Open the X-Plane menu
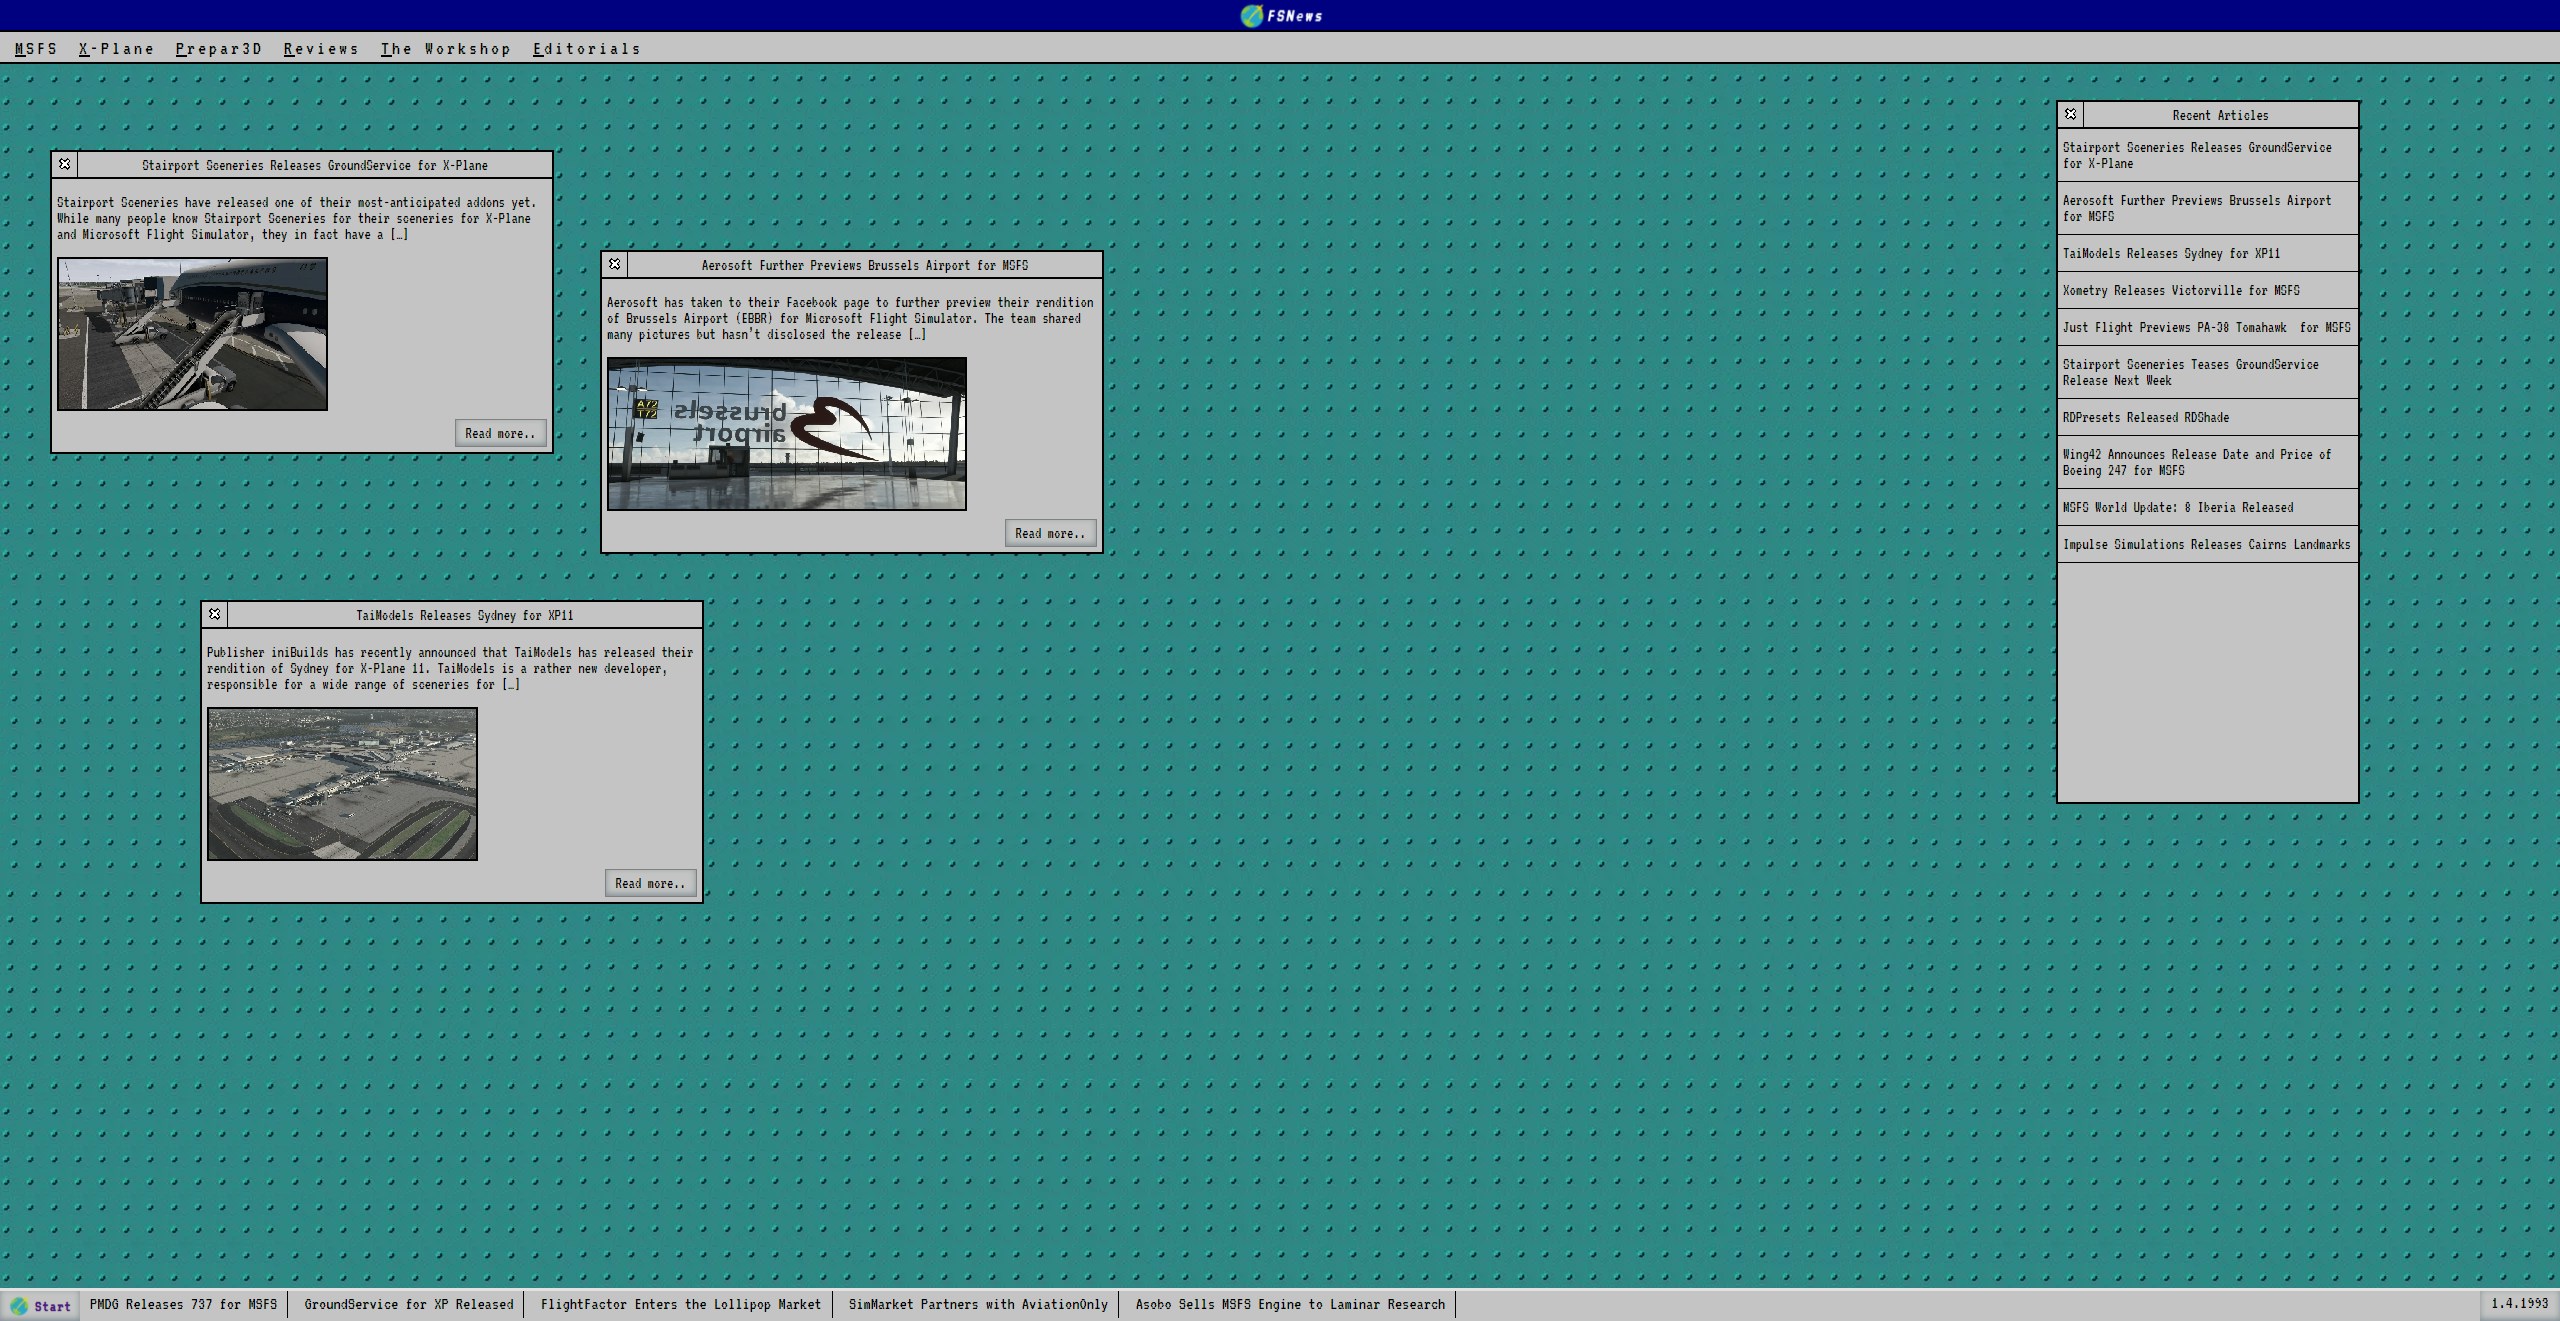Image resolution: width=2560 pixels, height=1321 pixels. [x=116, y=49]
